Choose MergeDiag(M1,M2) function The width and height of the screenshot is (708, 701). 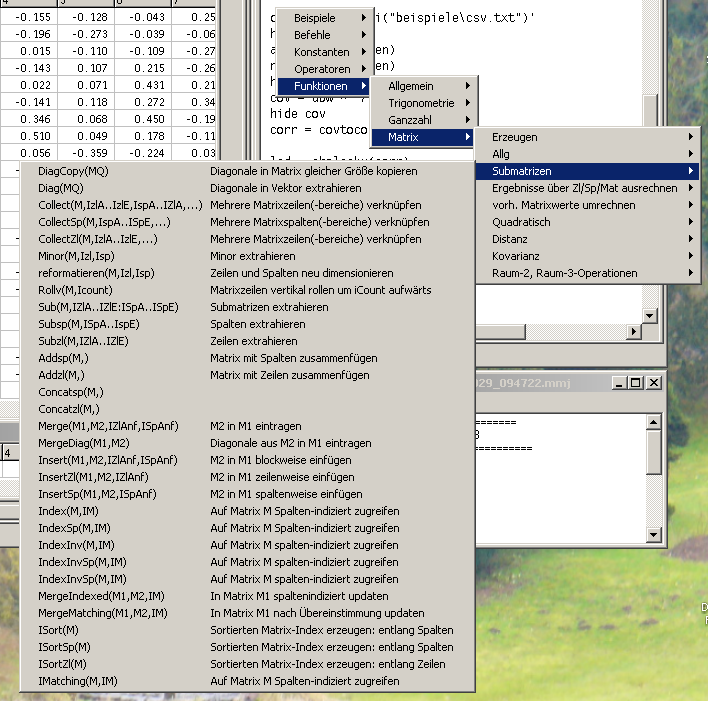[x=247, y=443]
